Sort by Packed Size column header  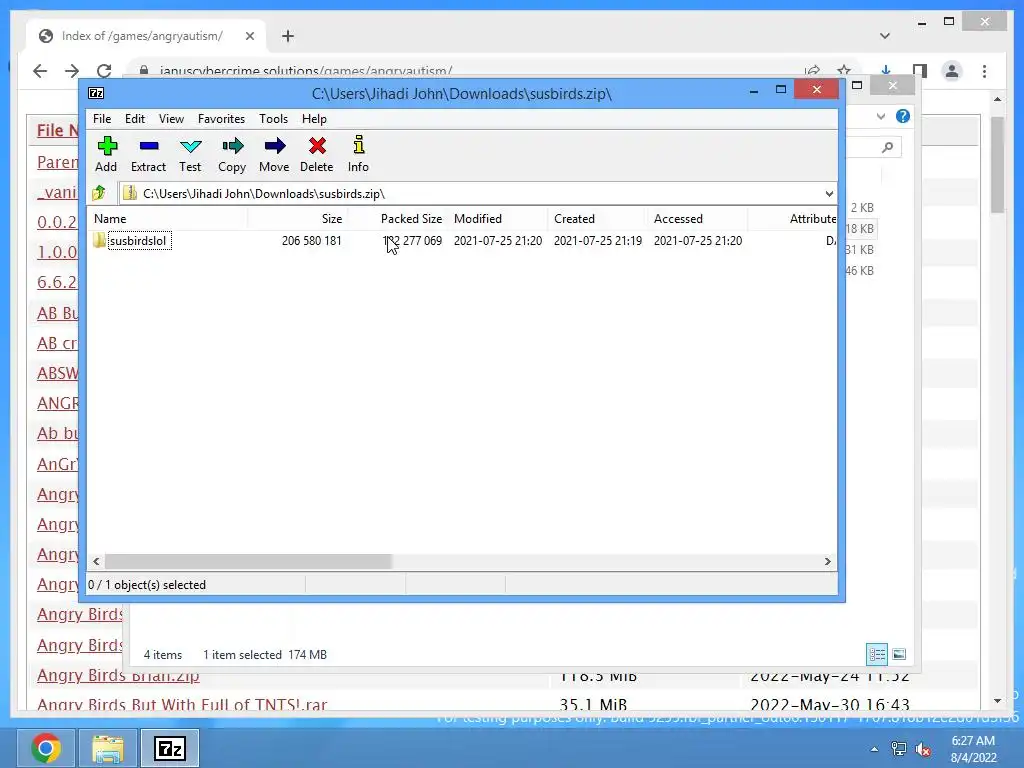tap(398, 219)
